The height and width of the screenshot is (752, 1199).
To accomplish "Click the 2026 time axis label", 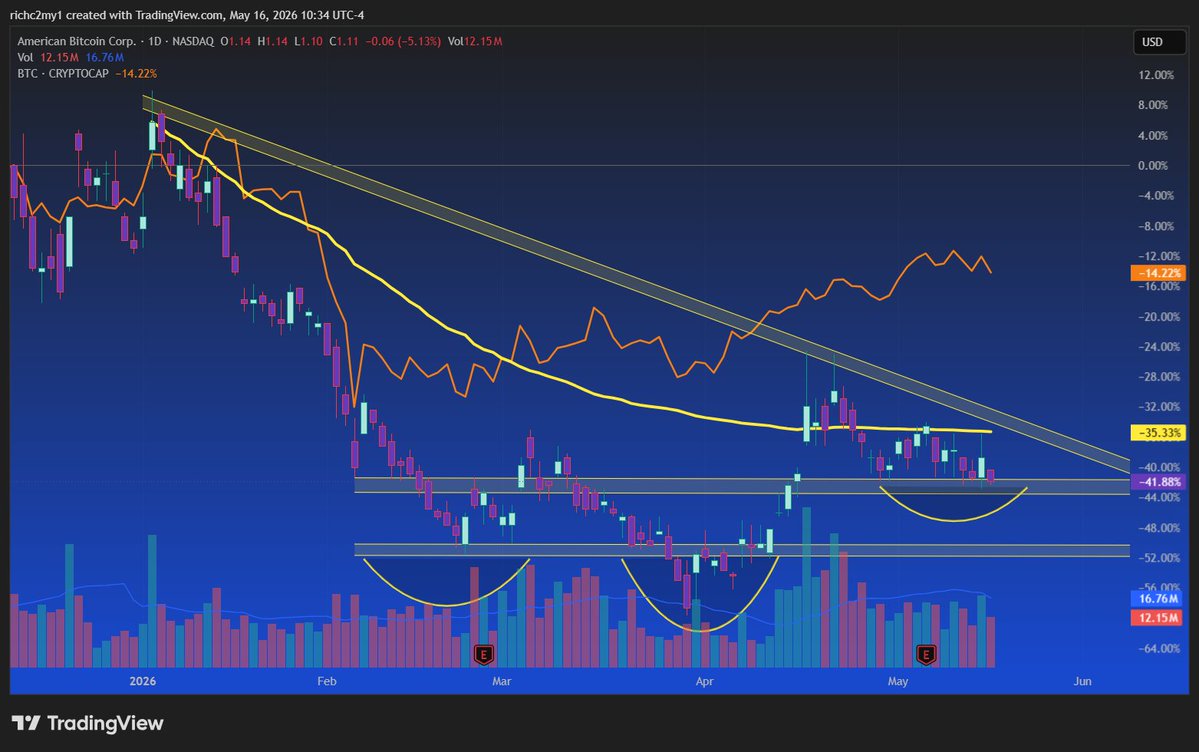I will coord(143,681).
